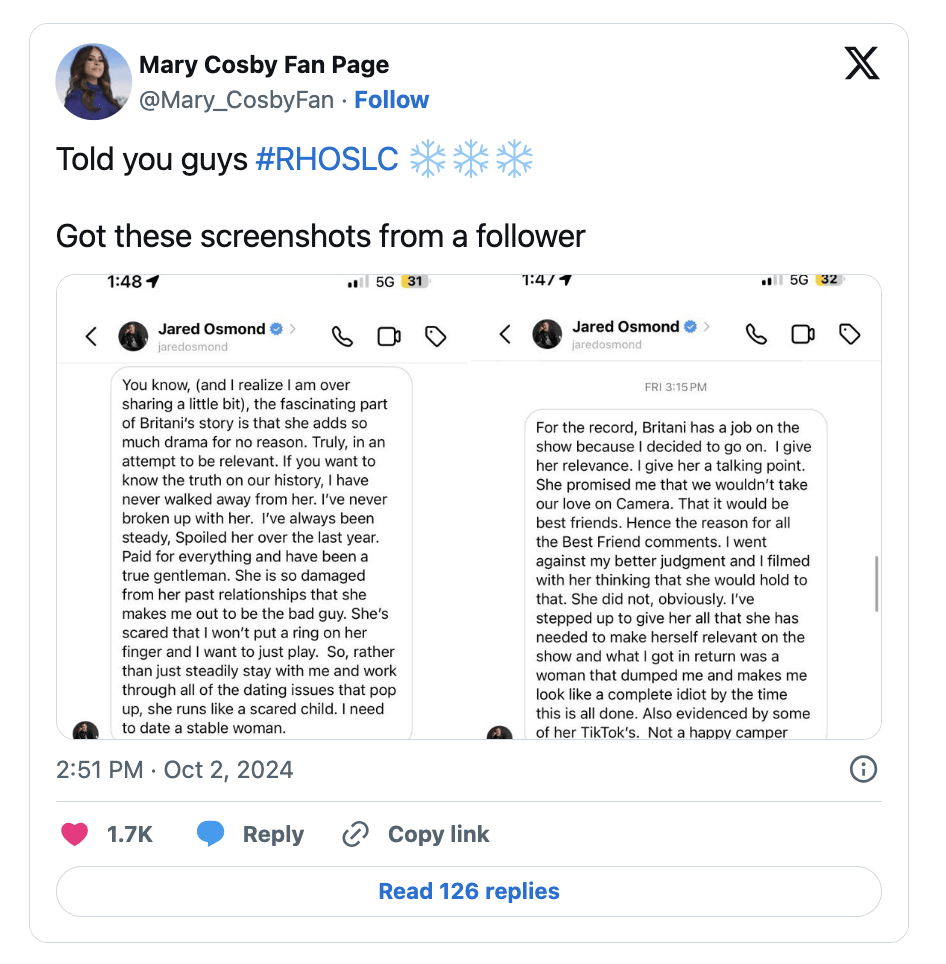Screen dimensions: 946x964
Task: Expand Jared Osmond profile chevron in right chat
Action: pos(707,326)
